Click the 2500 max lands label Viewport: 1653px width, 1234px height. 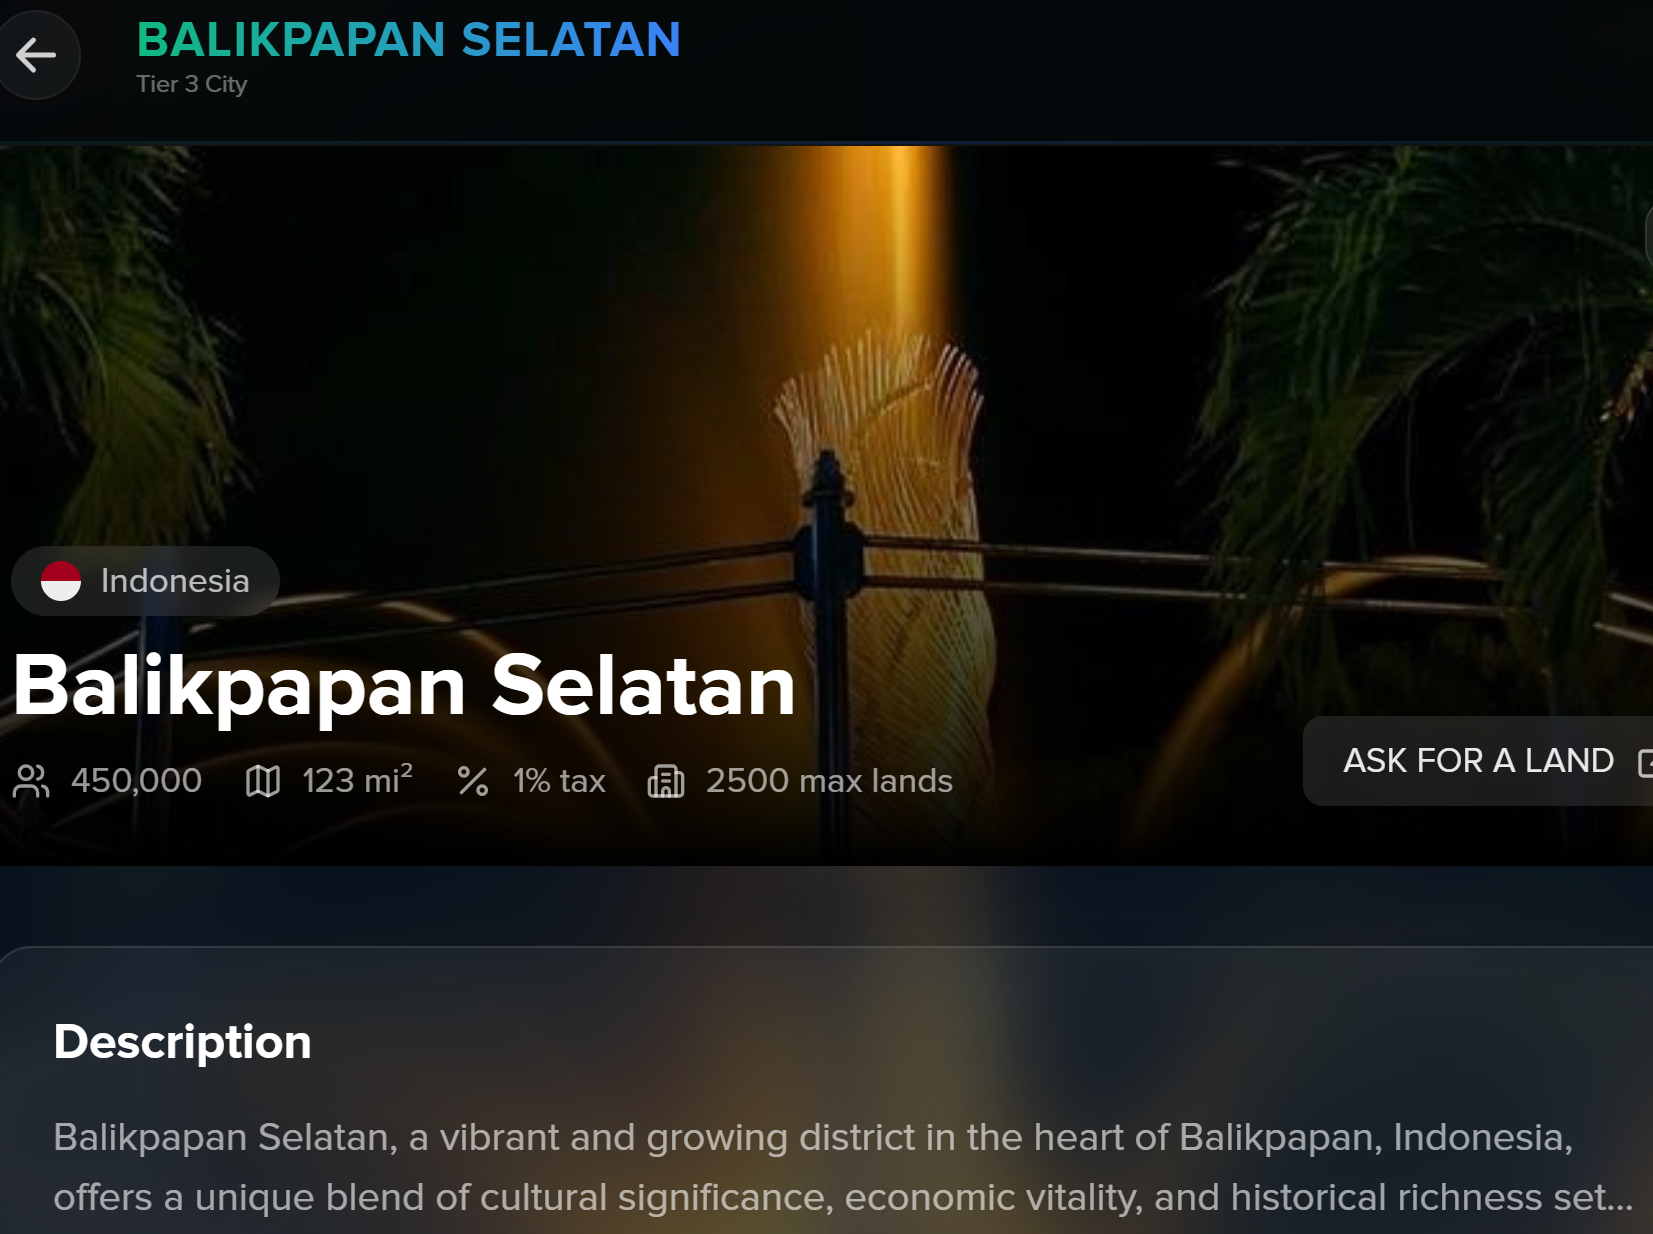[830, 781]
